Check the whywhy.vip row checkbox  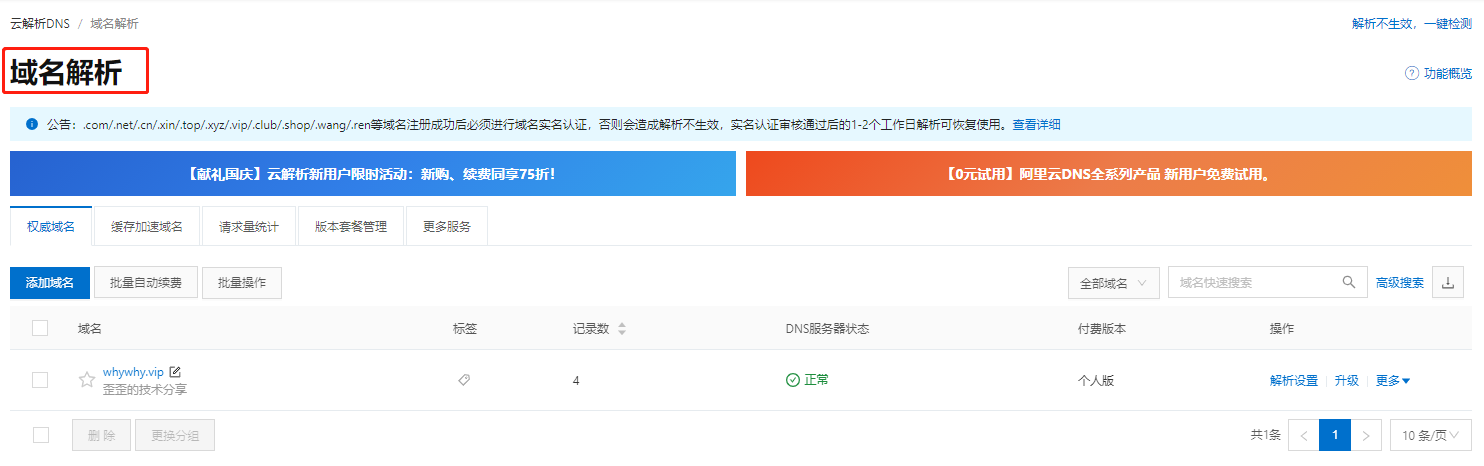pyautogui.click(x=40, y=380)
